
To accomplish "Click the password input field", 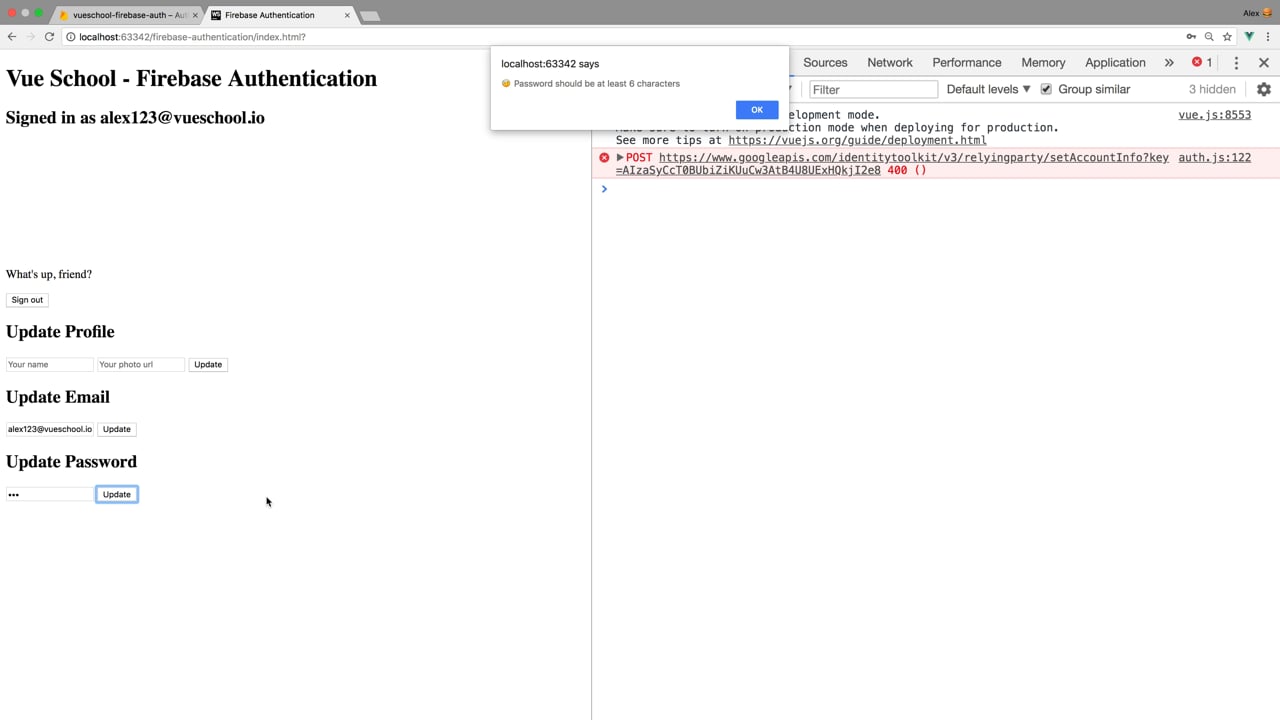I will (x=50, y=494).
